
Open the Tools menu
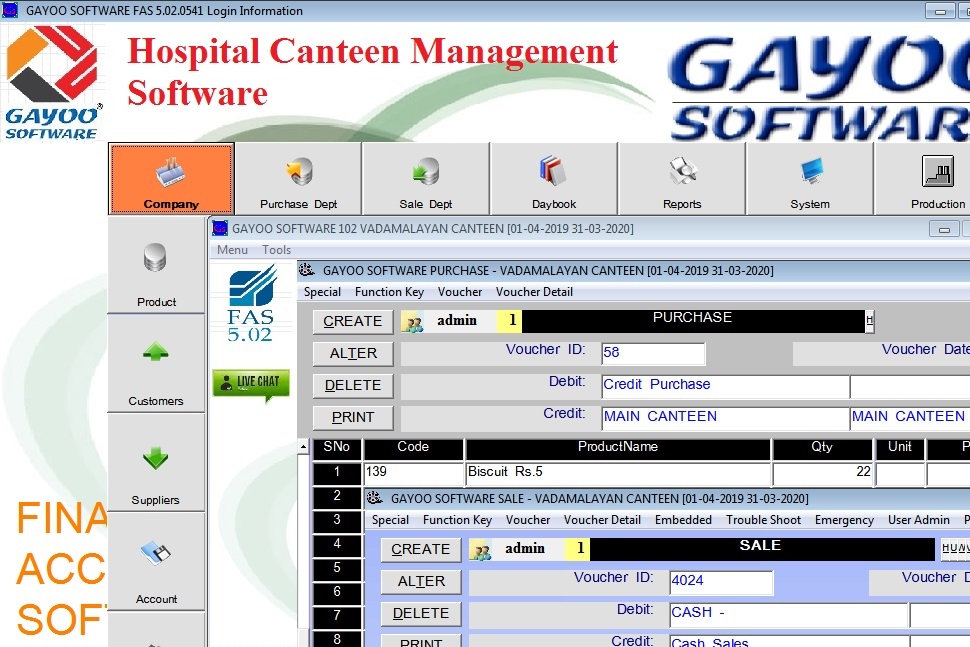point(276,250)
